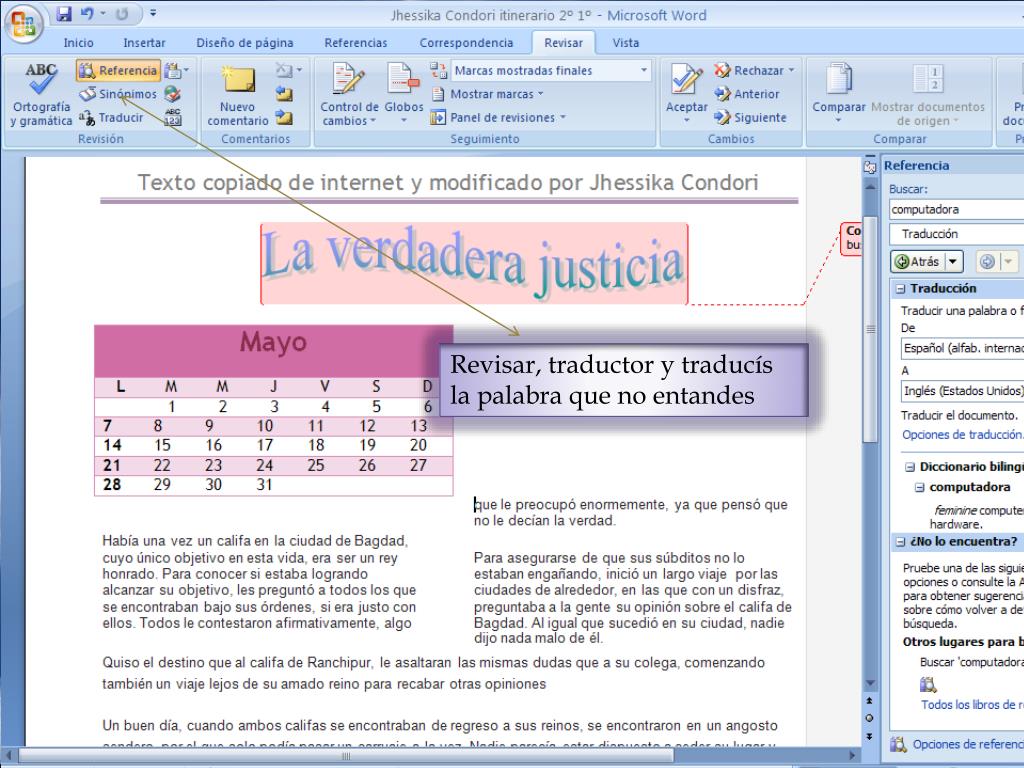Click the select browse object circle button
This screenshot has height=768, width=1024.
[869, 718]
